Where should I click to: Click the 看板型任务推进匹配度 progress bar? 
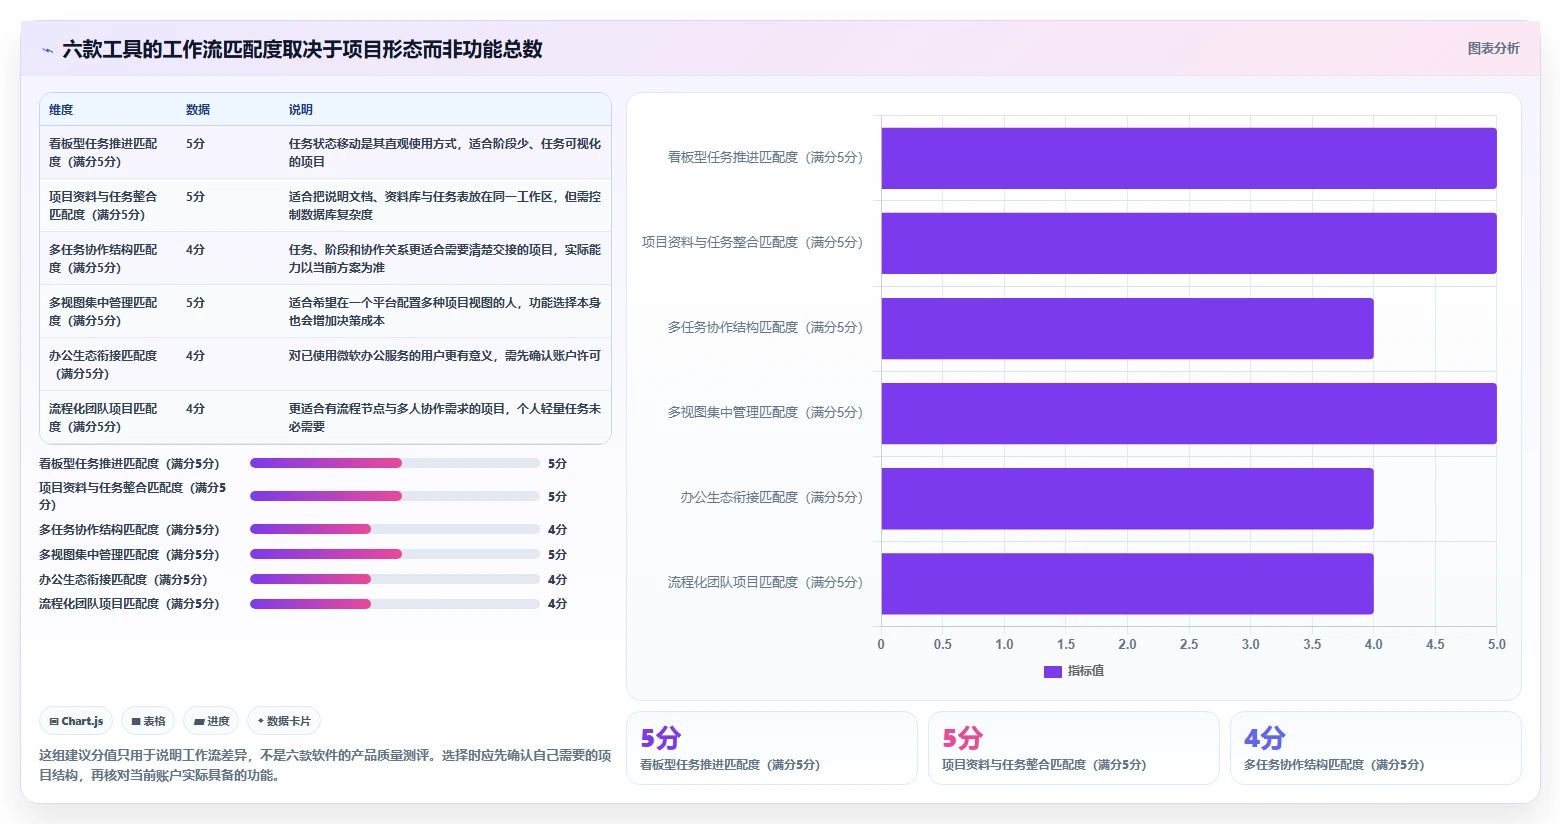(x=395, y=463)
